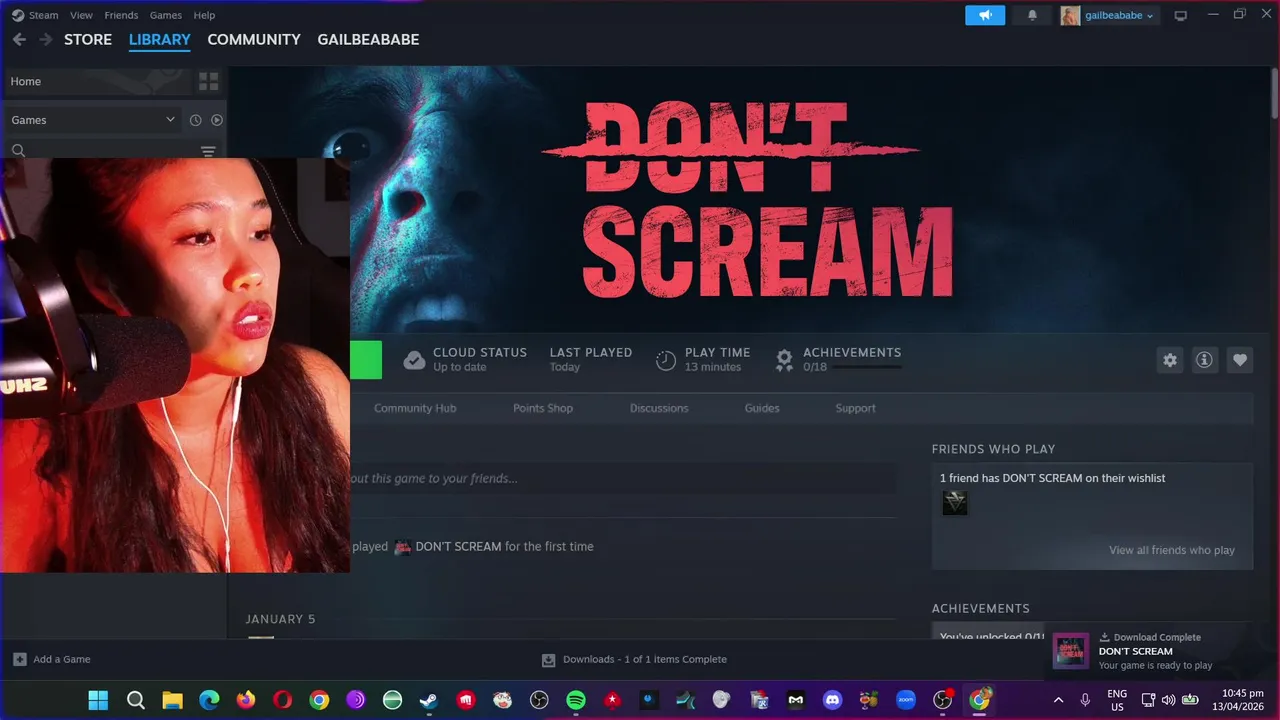Add game to favorites heart icon
1280x720 pixels.
(x=1240, y=360)
